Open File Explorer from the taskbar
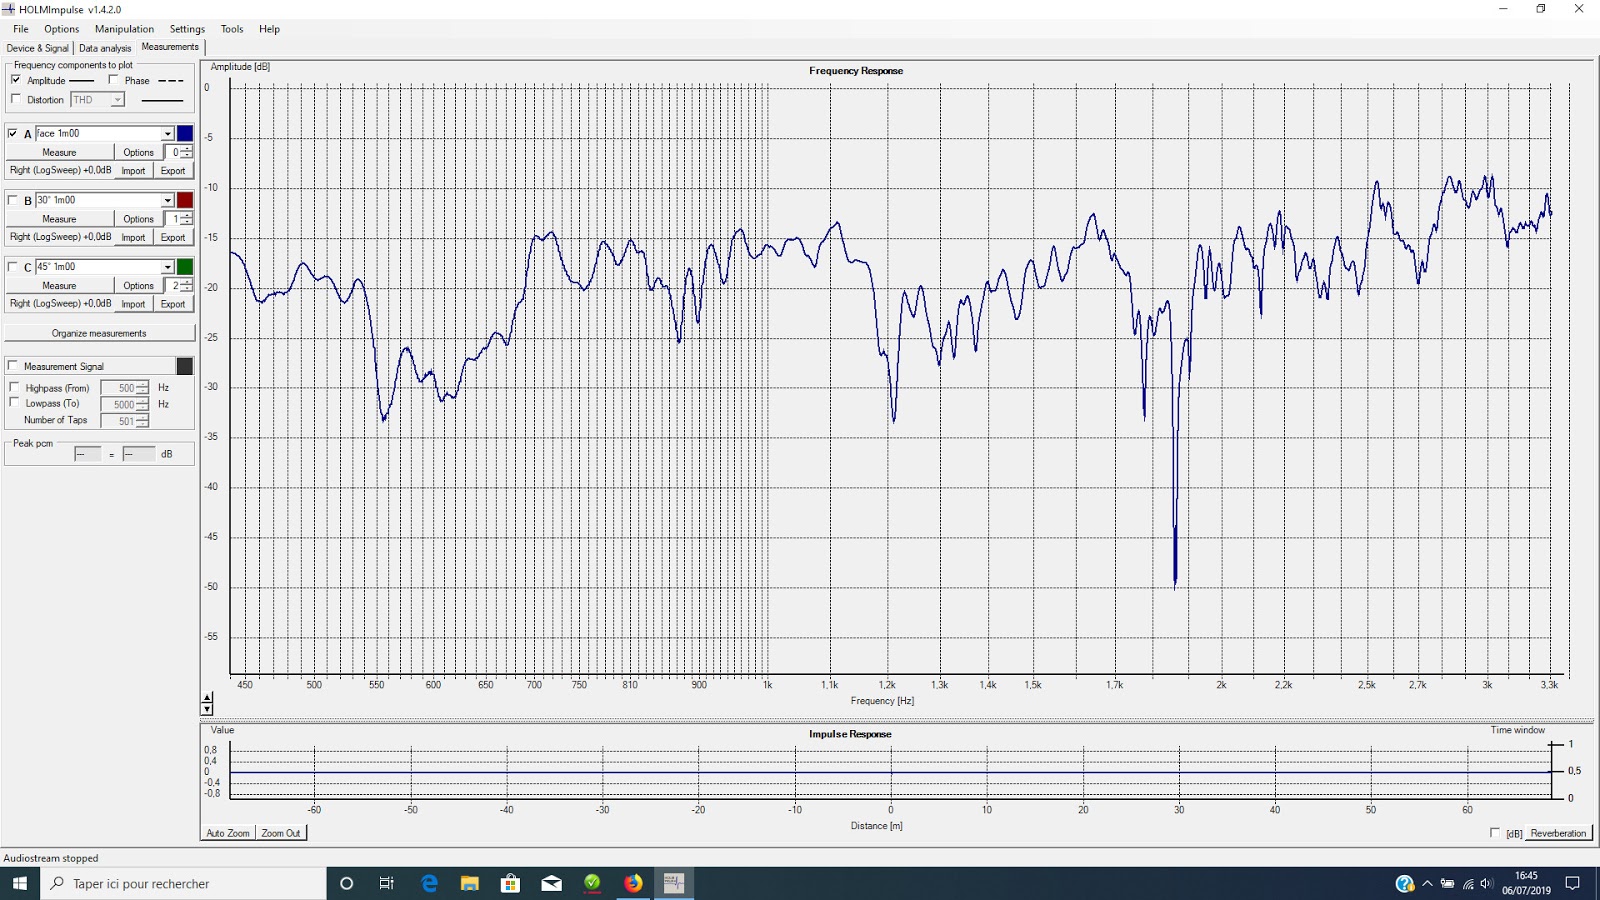The width and height of the screenshot is (1600, 900). (x=470, y=883)
